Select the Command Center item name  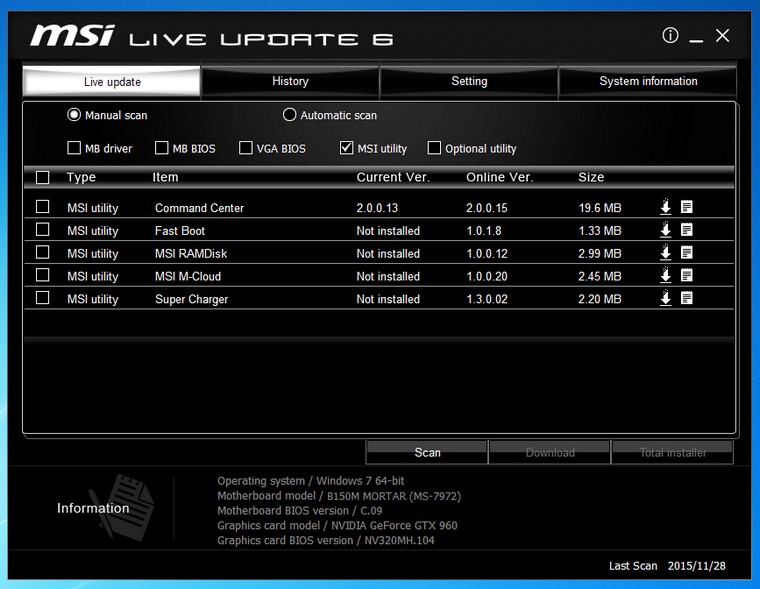(x=199, y=208)
